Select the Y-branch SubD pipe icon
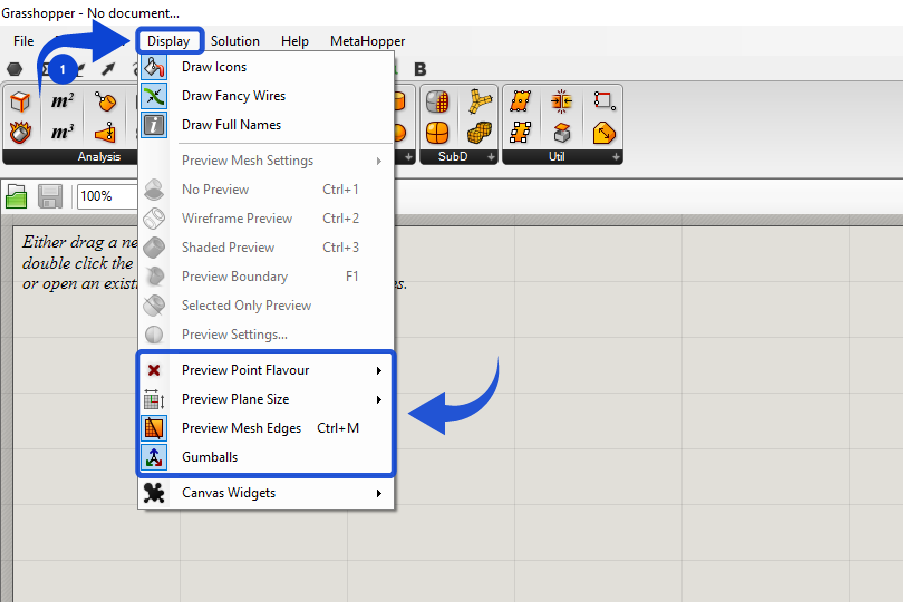The image size is (904, 603). [479, 101]
